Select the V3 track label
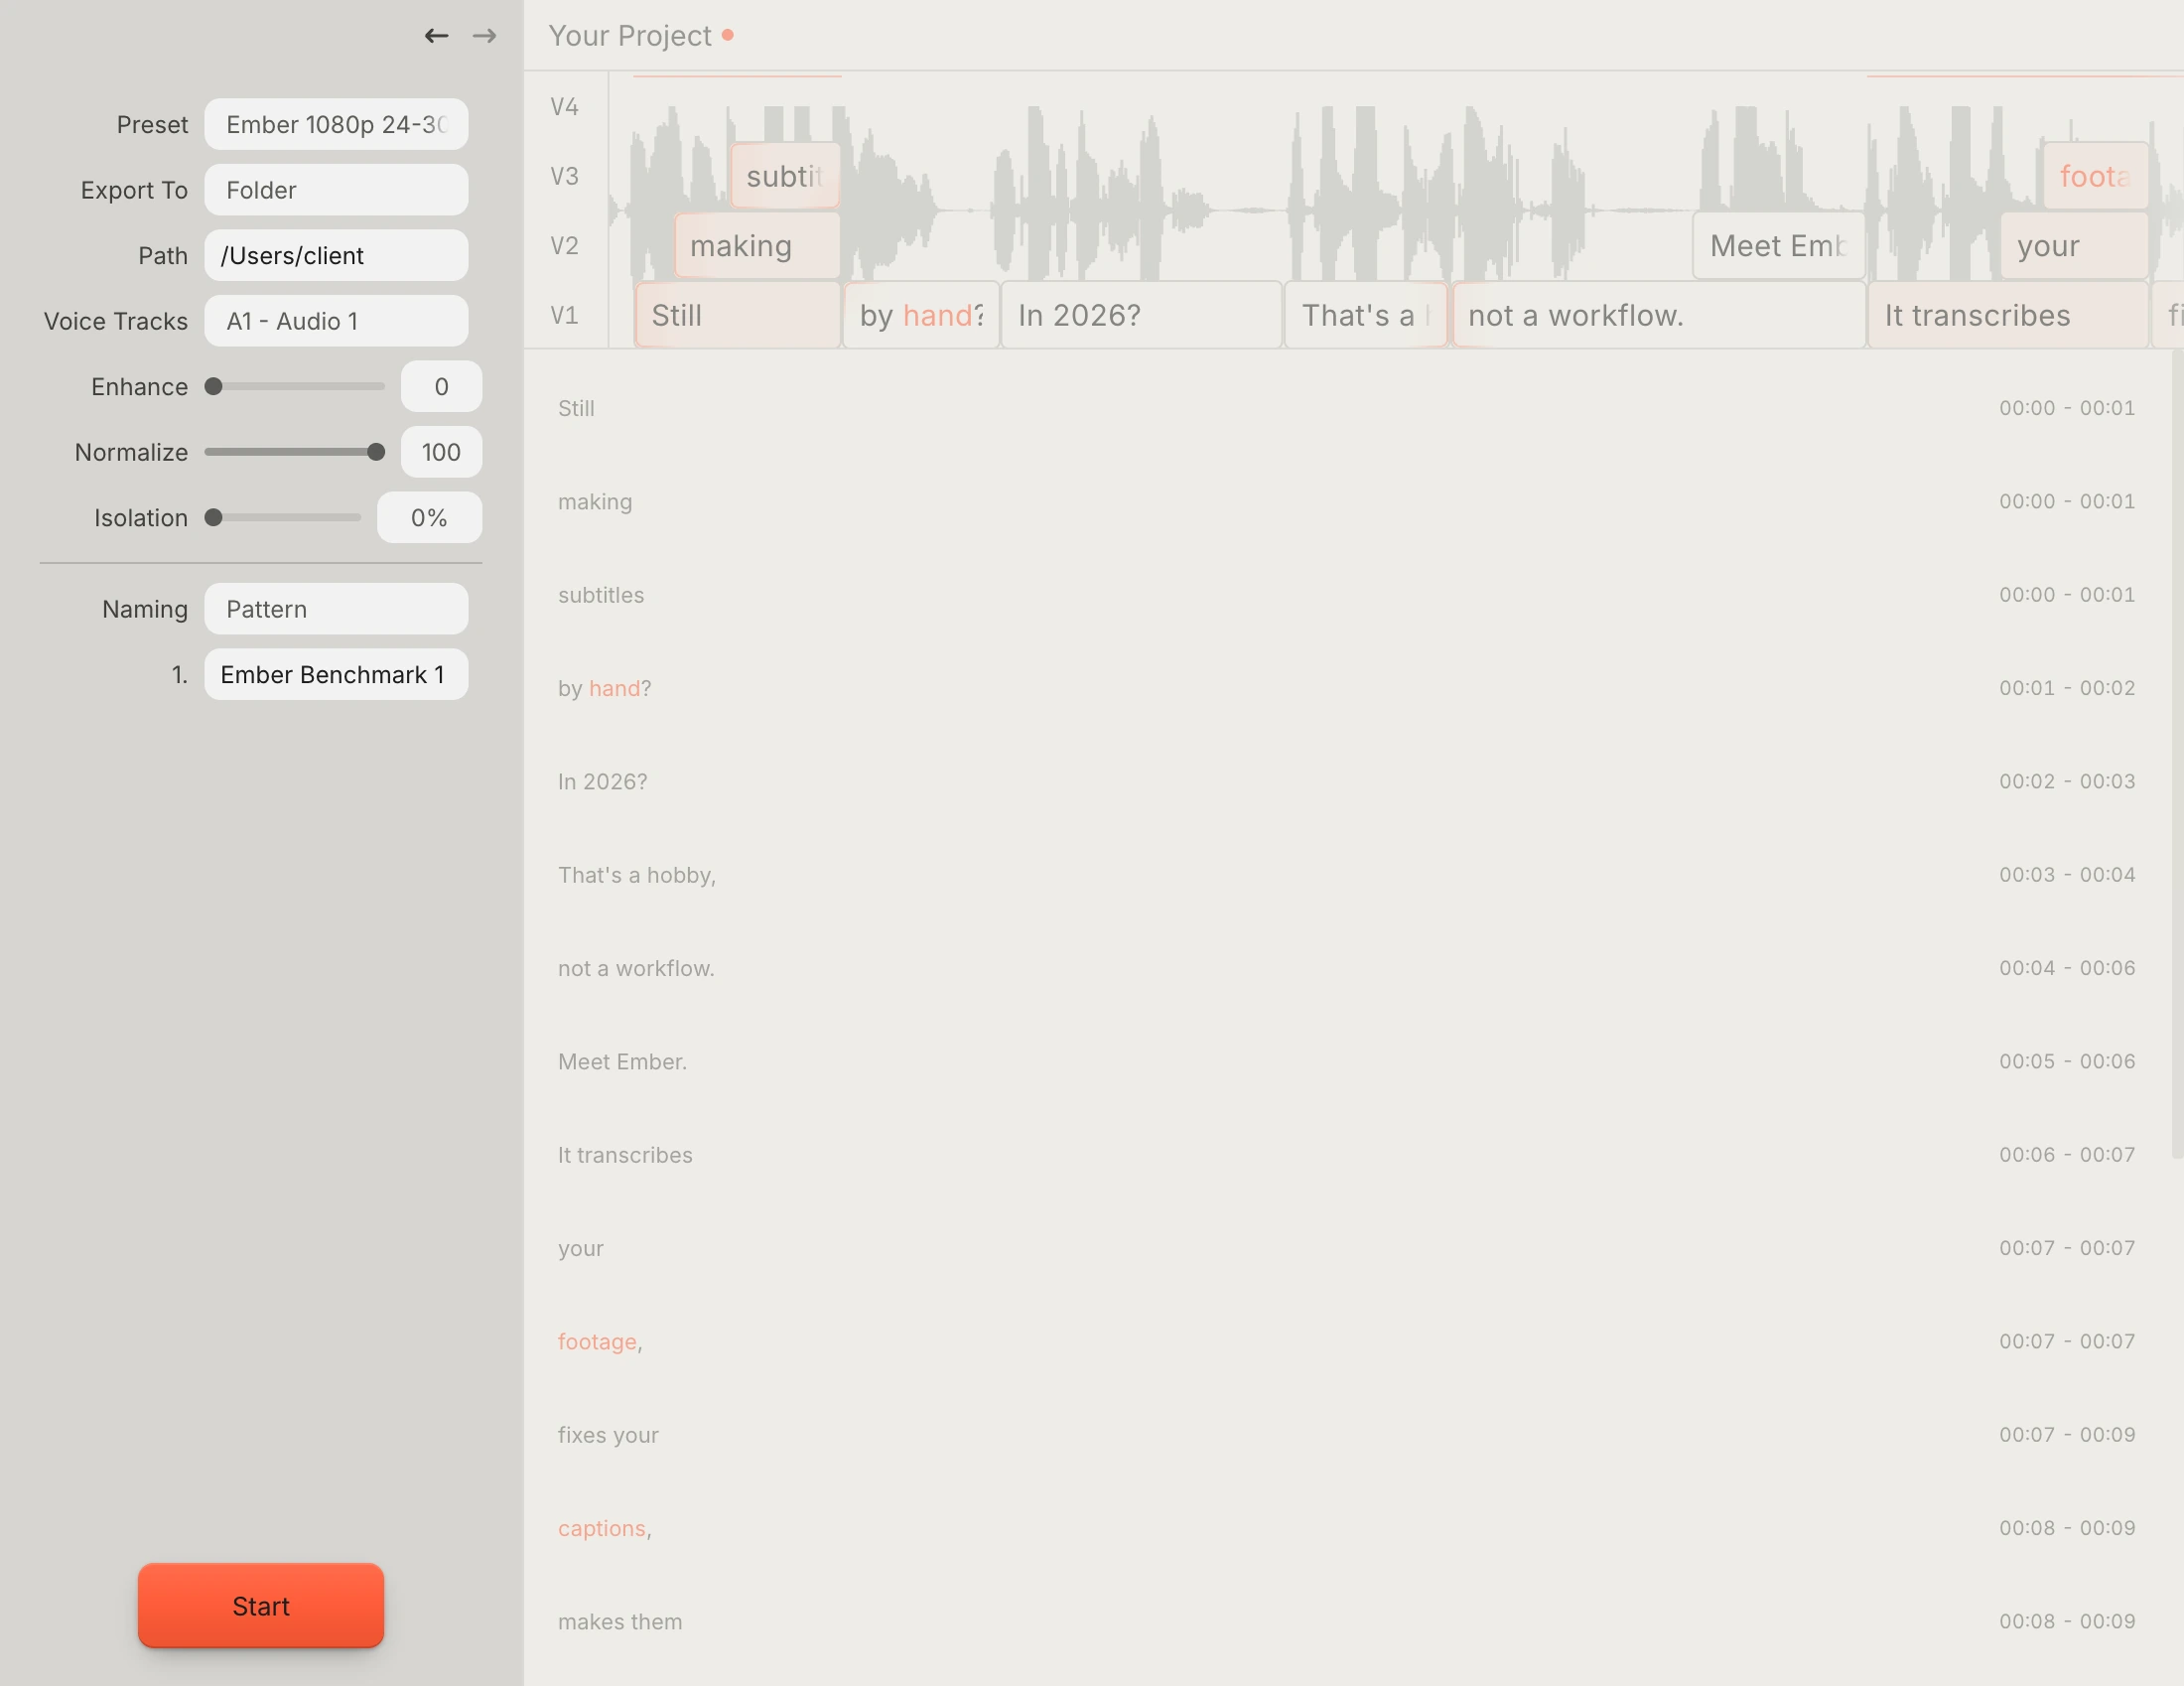 (565, 176)
